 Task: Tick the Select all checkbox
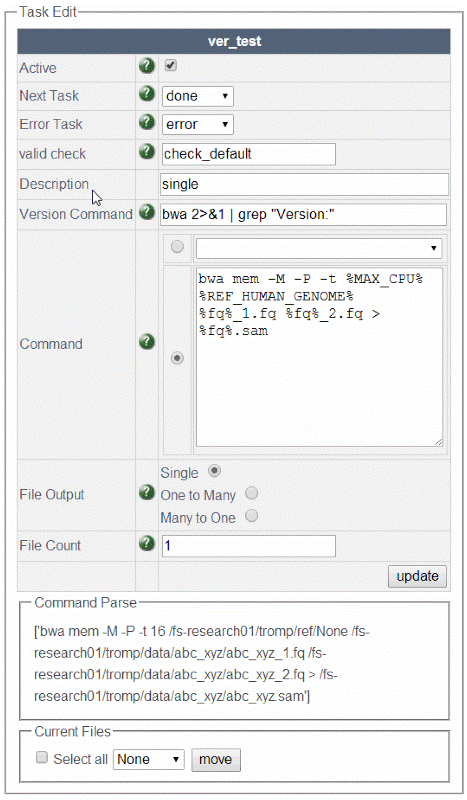[42, 757]
